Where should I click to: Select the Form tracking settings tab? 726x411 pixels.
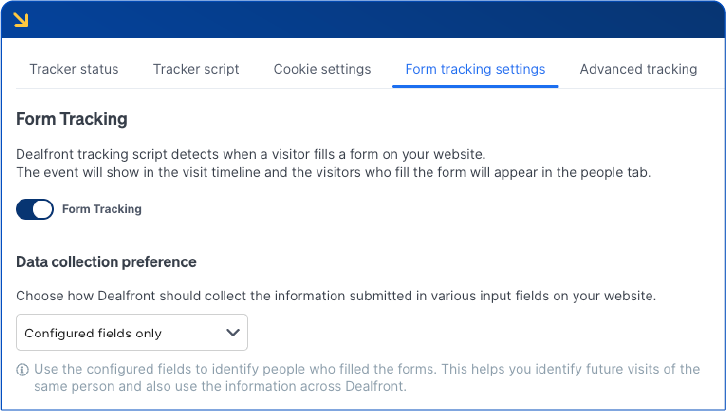[x=475, y=70]
